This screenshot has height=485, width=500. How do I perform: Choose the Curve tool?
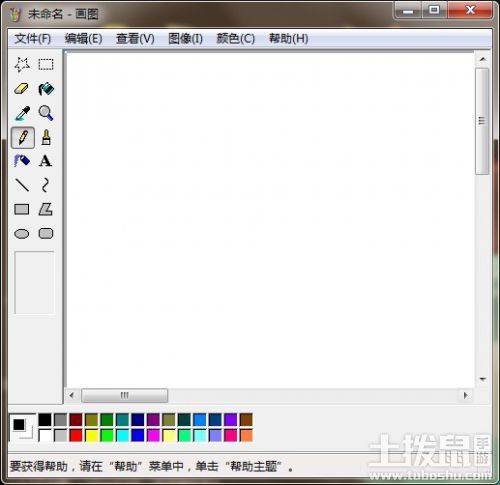46,185
